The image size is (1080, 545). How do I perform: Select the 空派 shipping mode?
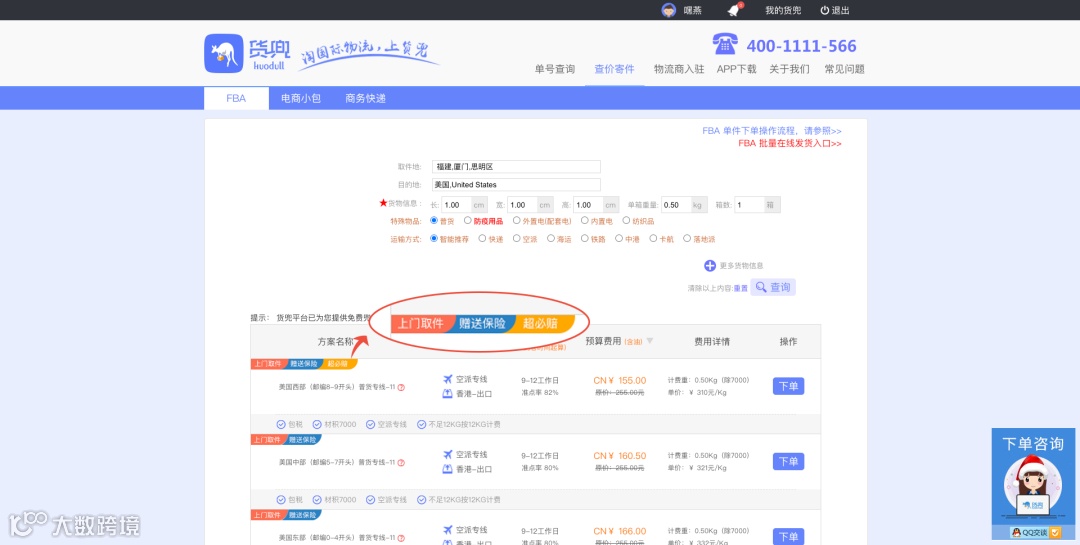point(517,238)
